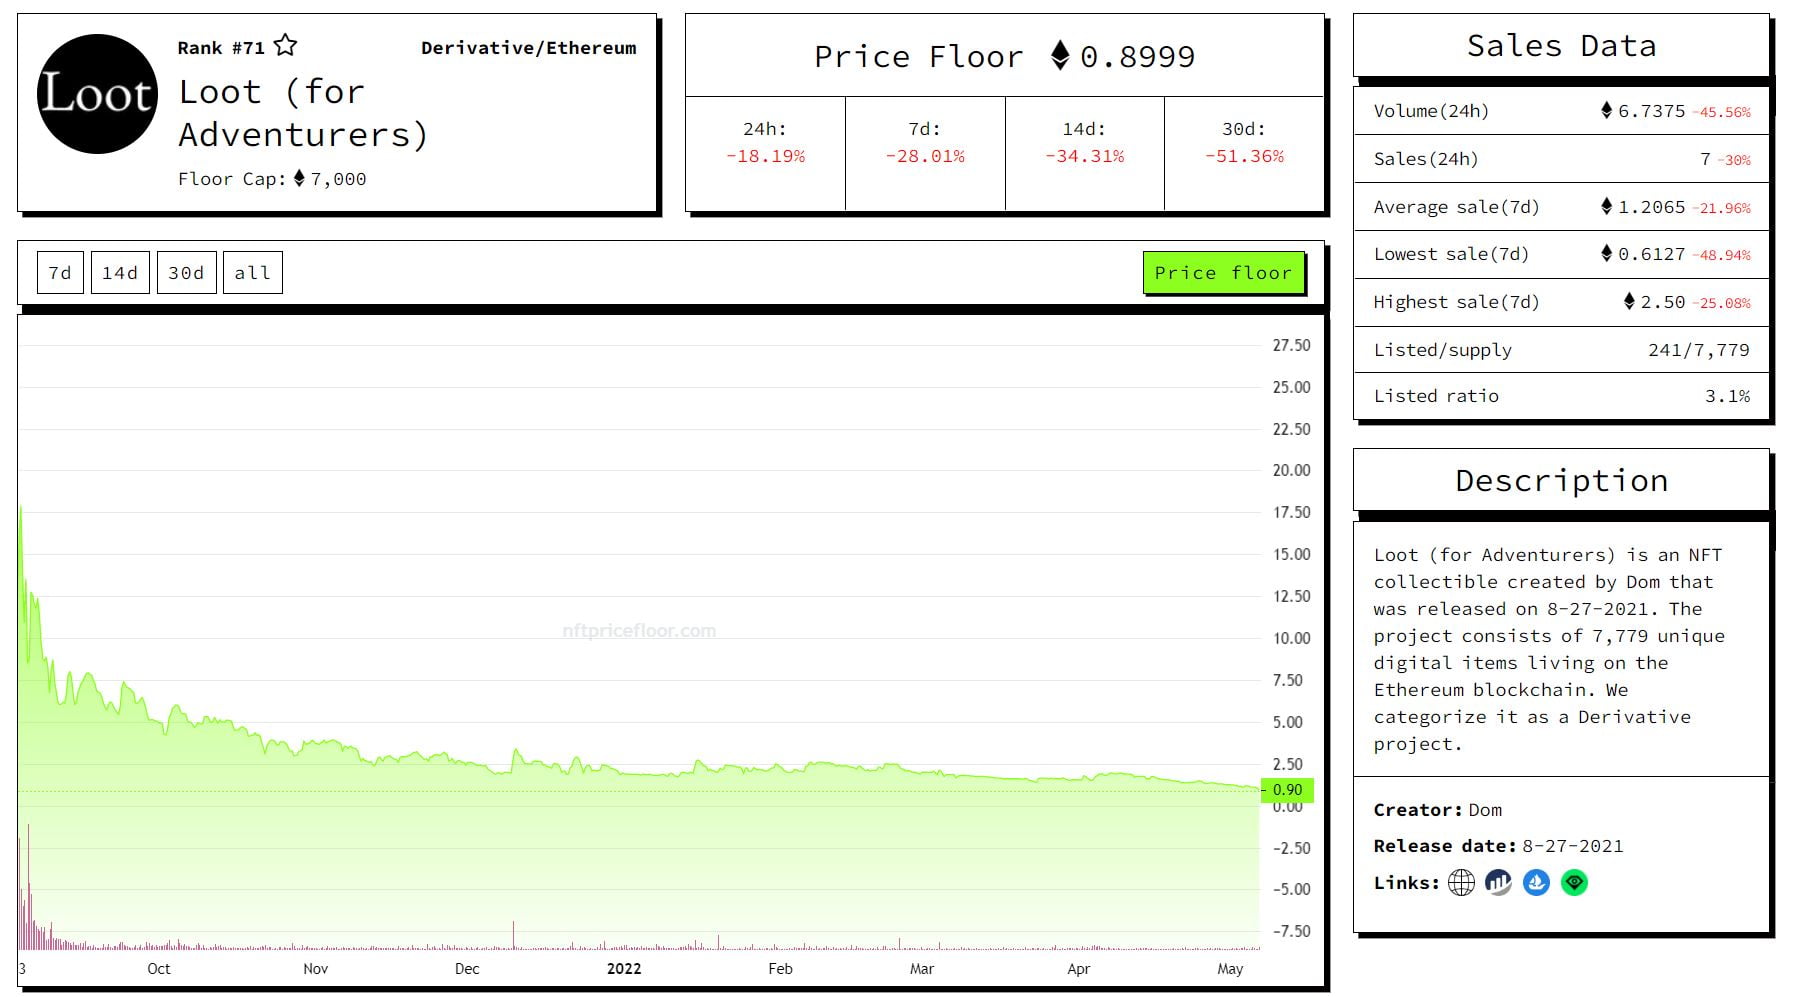Image resolution: width=1808 pixels, height=997 pixels.
Task: Click the Rank #71 label
Action: point(221,47)
